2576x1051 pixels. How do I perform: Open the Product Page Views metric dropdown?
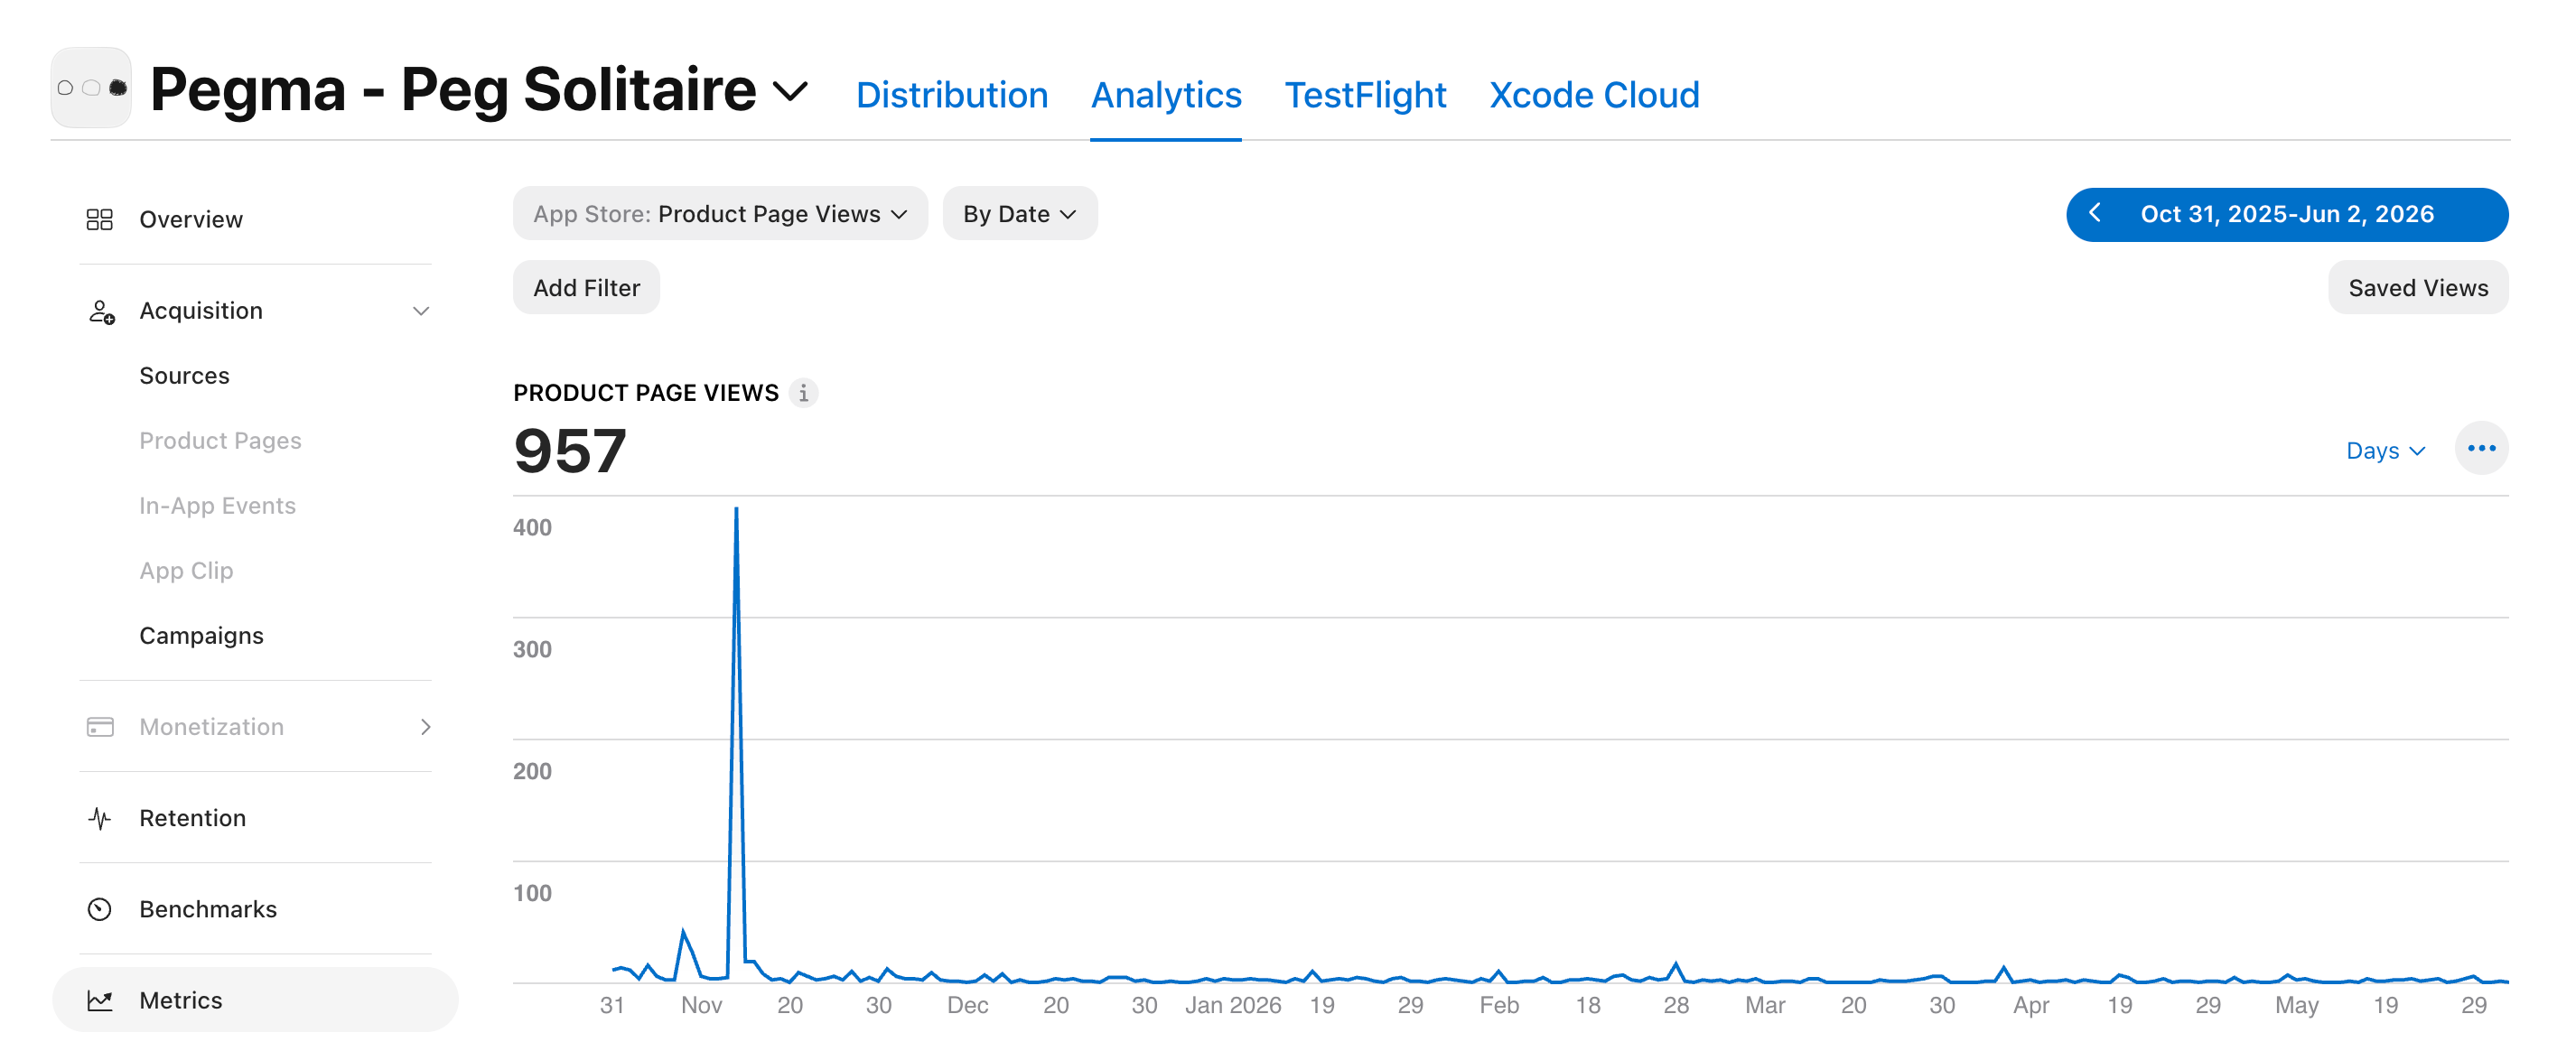pos(720,214)
